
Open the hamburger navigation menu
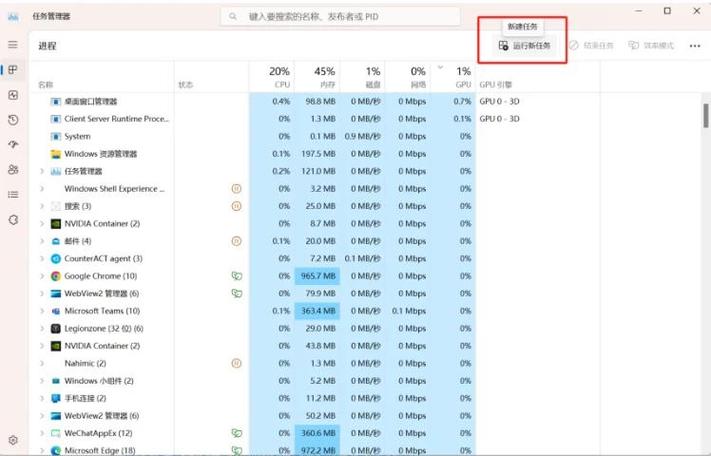(x=13, y=45)
